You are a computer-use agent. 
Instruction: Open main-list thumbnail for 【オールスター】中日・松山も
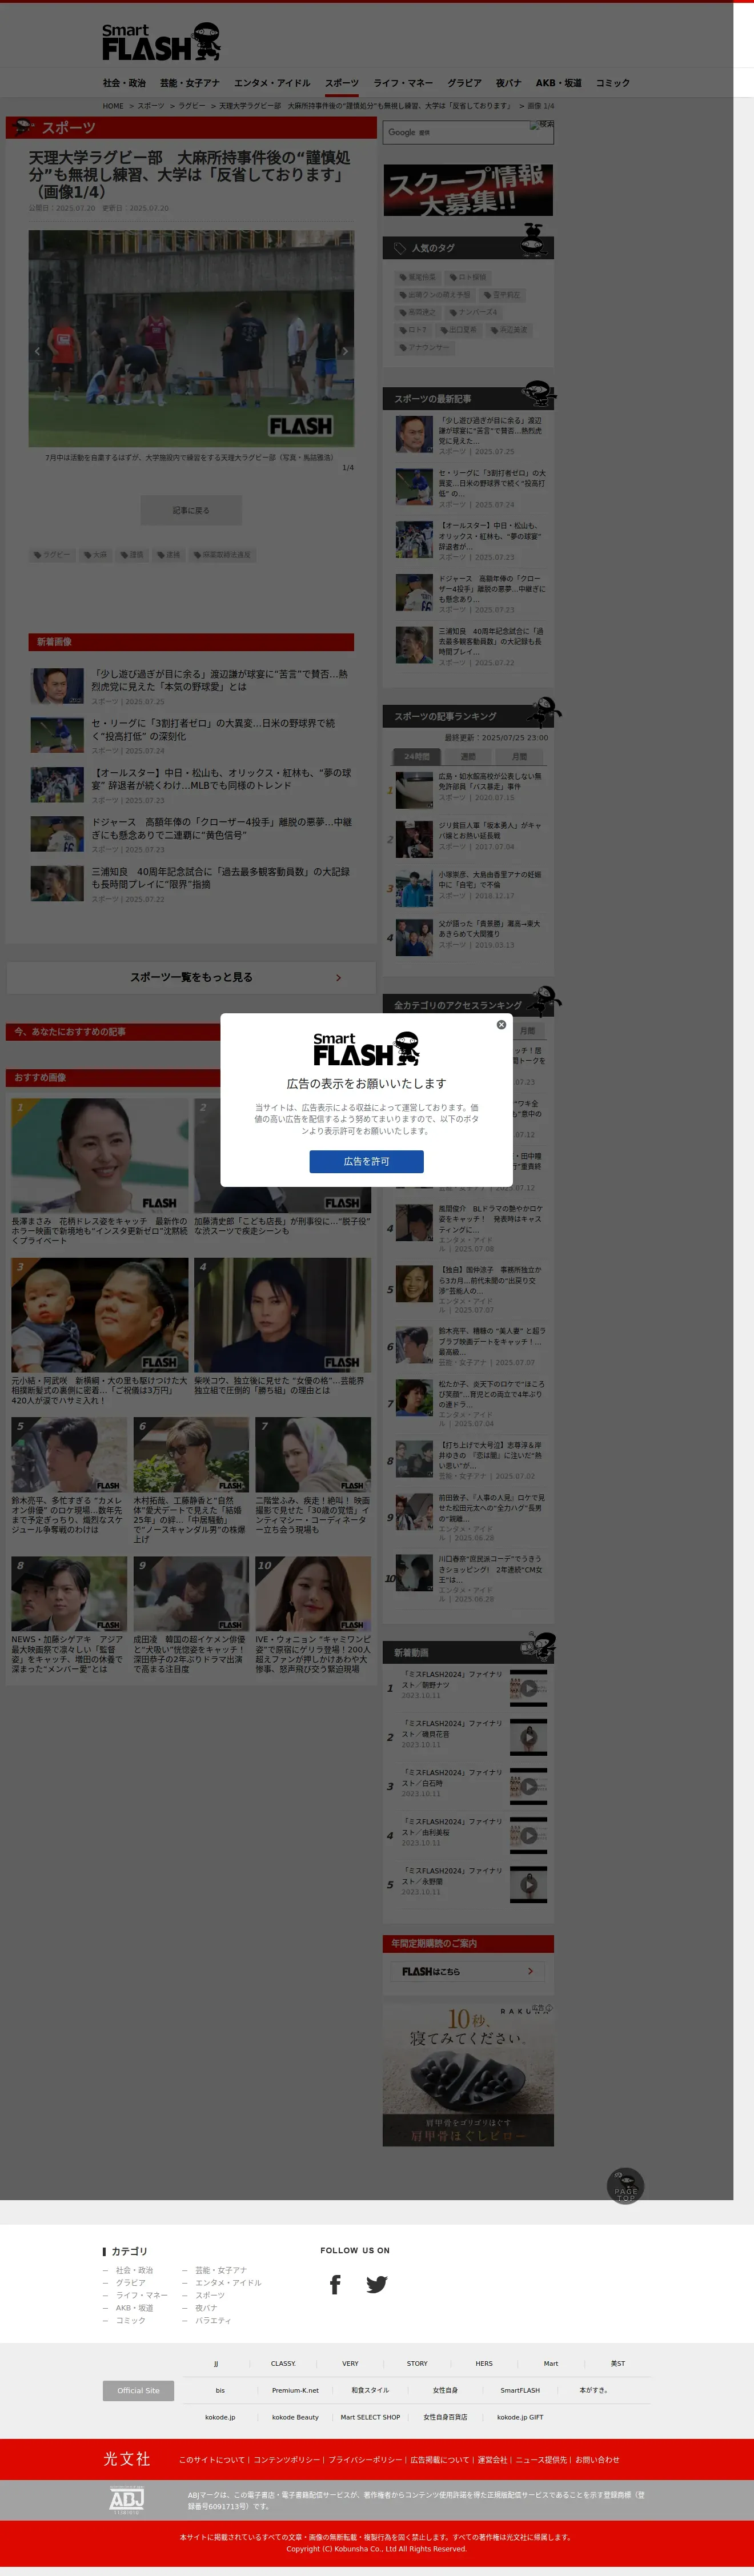[x=57, y=785]
